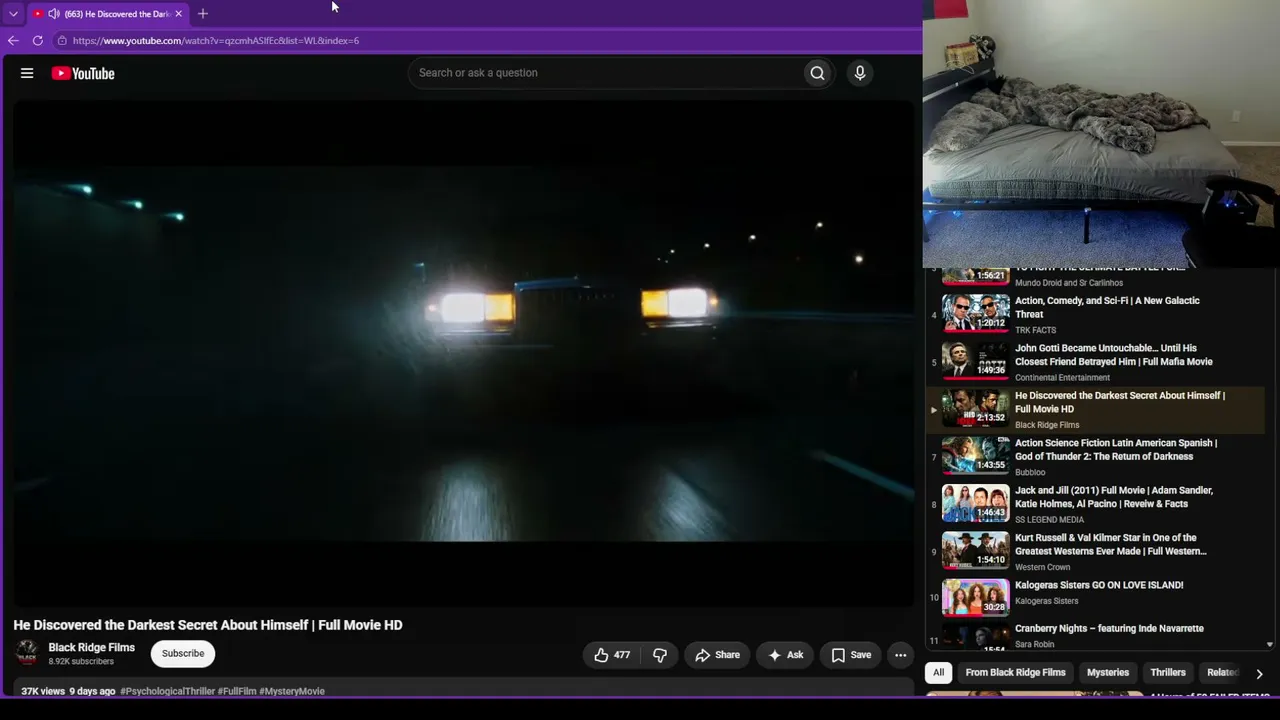Click the browser address bar URL
This screenshot has width=1280, height=720.
(x=216, y=41)
